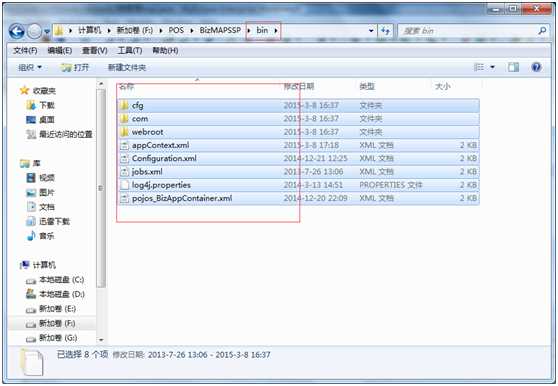The width and height of the screenshot is (558, 386).
Task: Sort by the 类型 column header
Action: coord(367,86)
